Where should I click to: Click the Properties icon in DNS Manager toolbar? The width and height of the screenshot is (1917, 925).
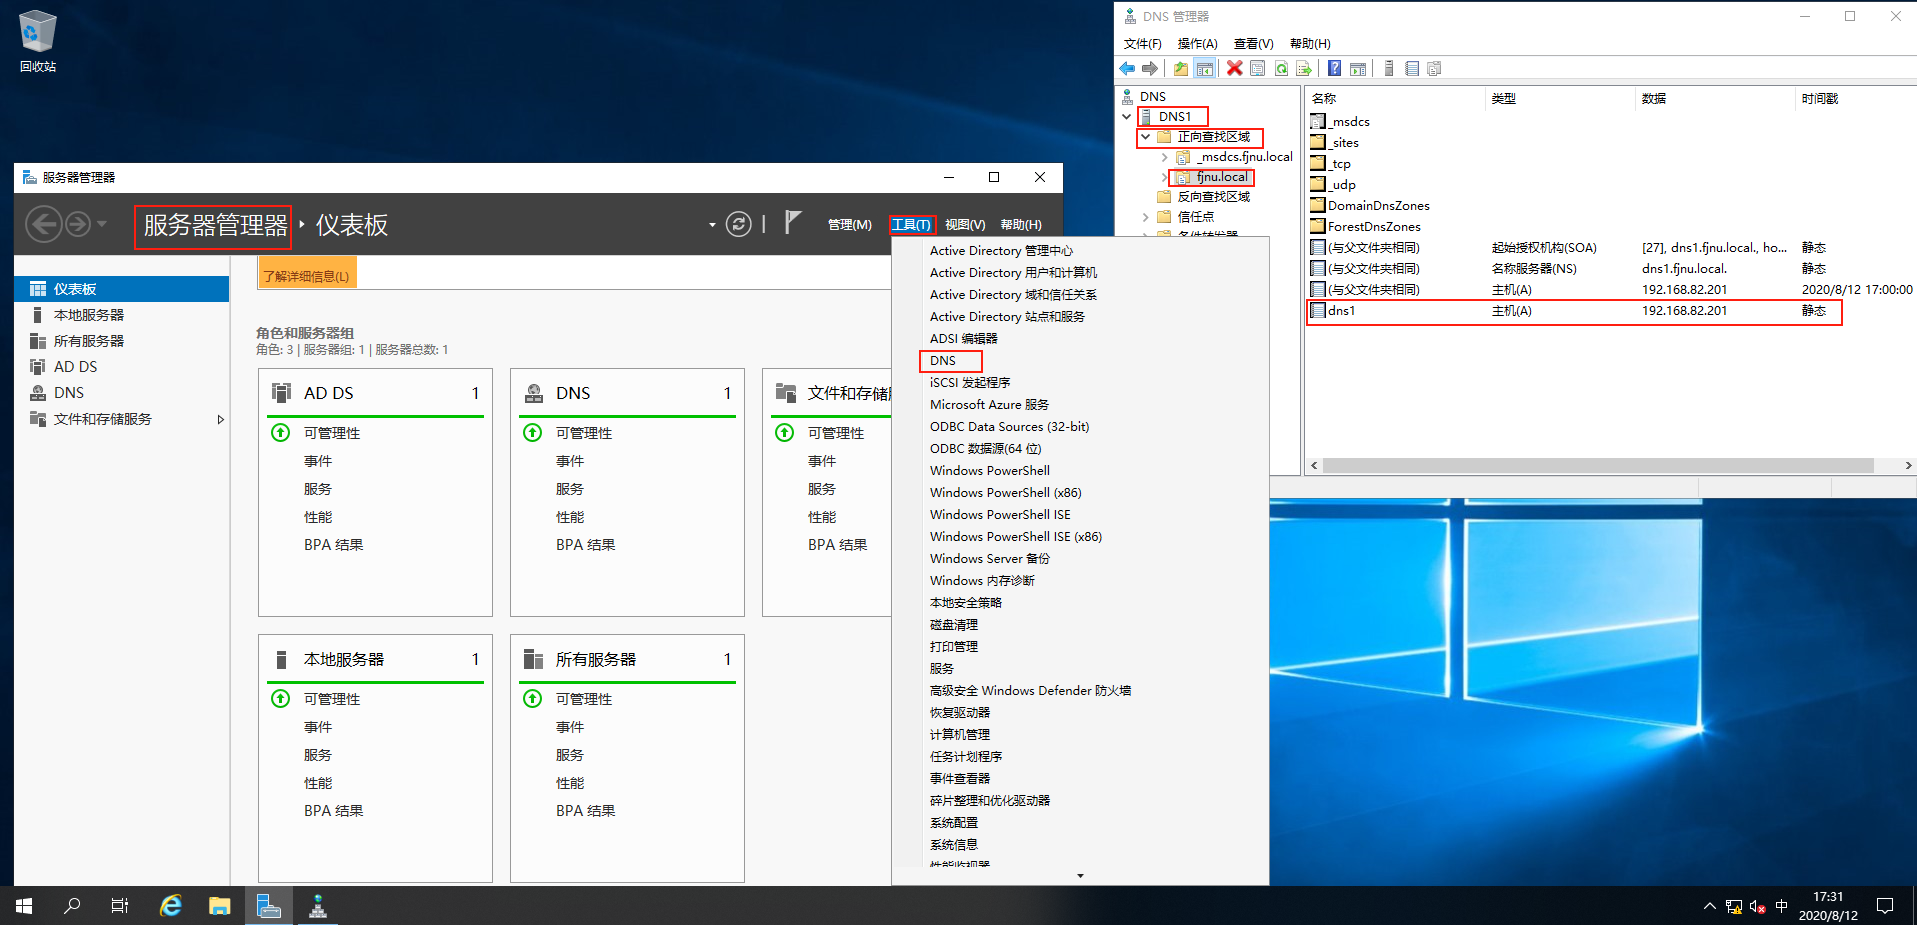[x=1258, y=69]
